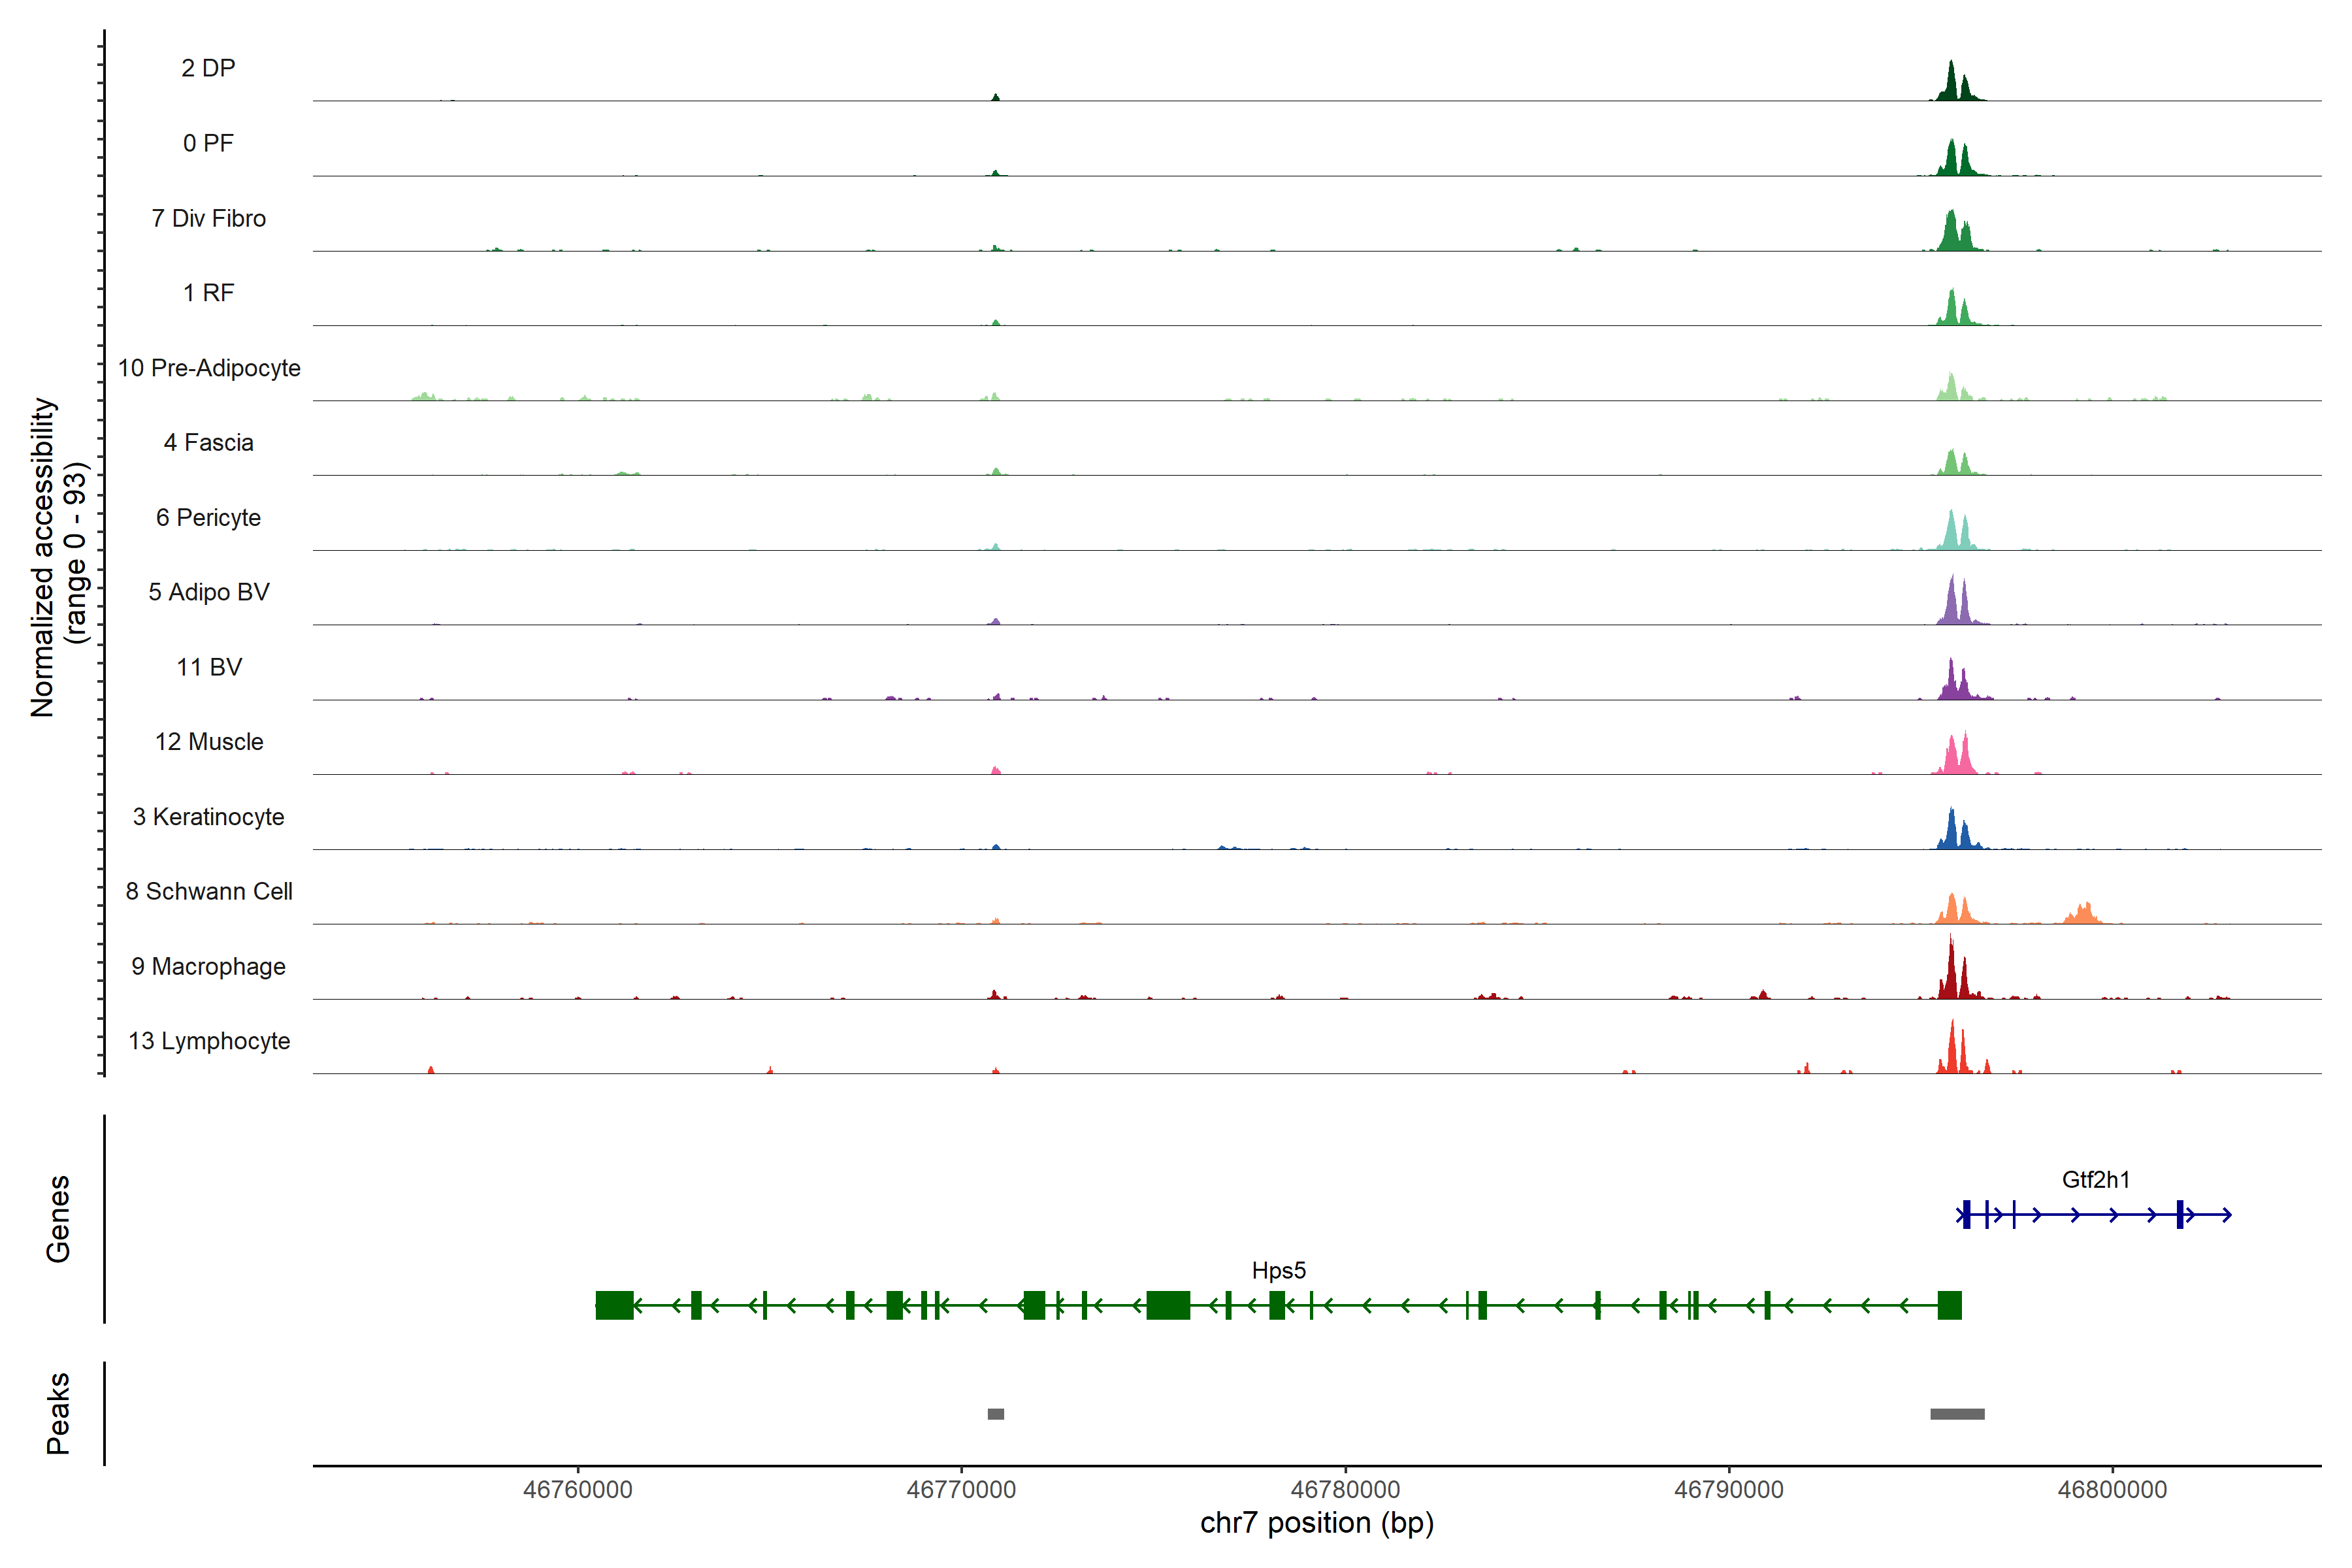Click the Genes panel label

coord(58,1218)
